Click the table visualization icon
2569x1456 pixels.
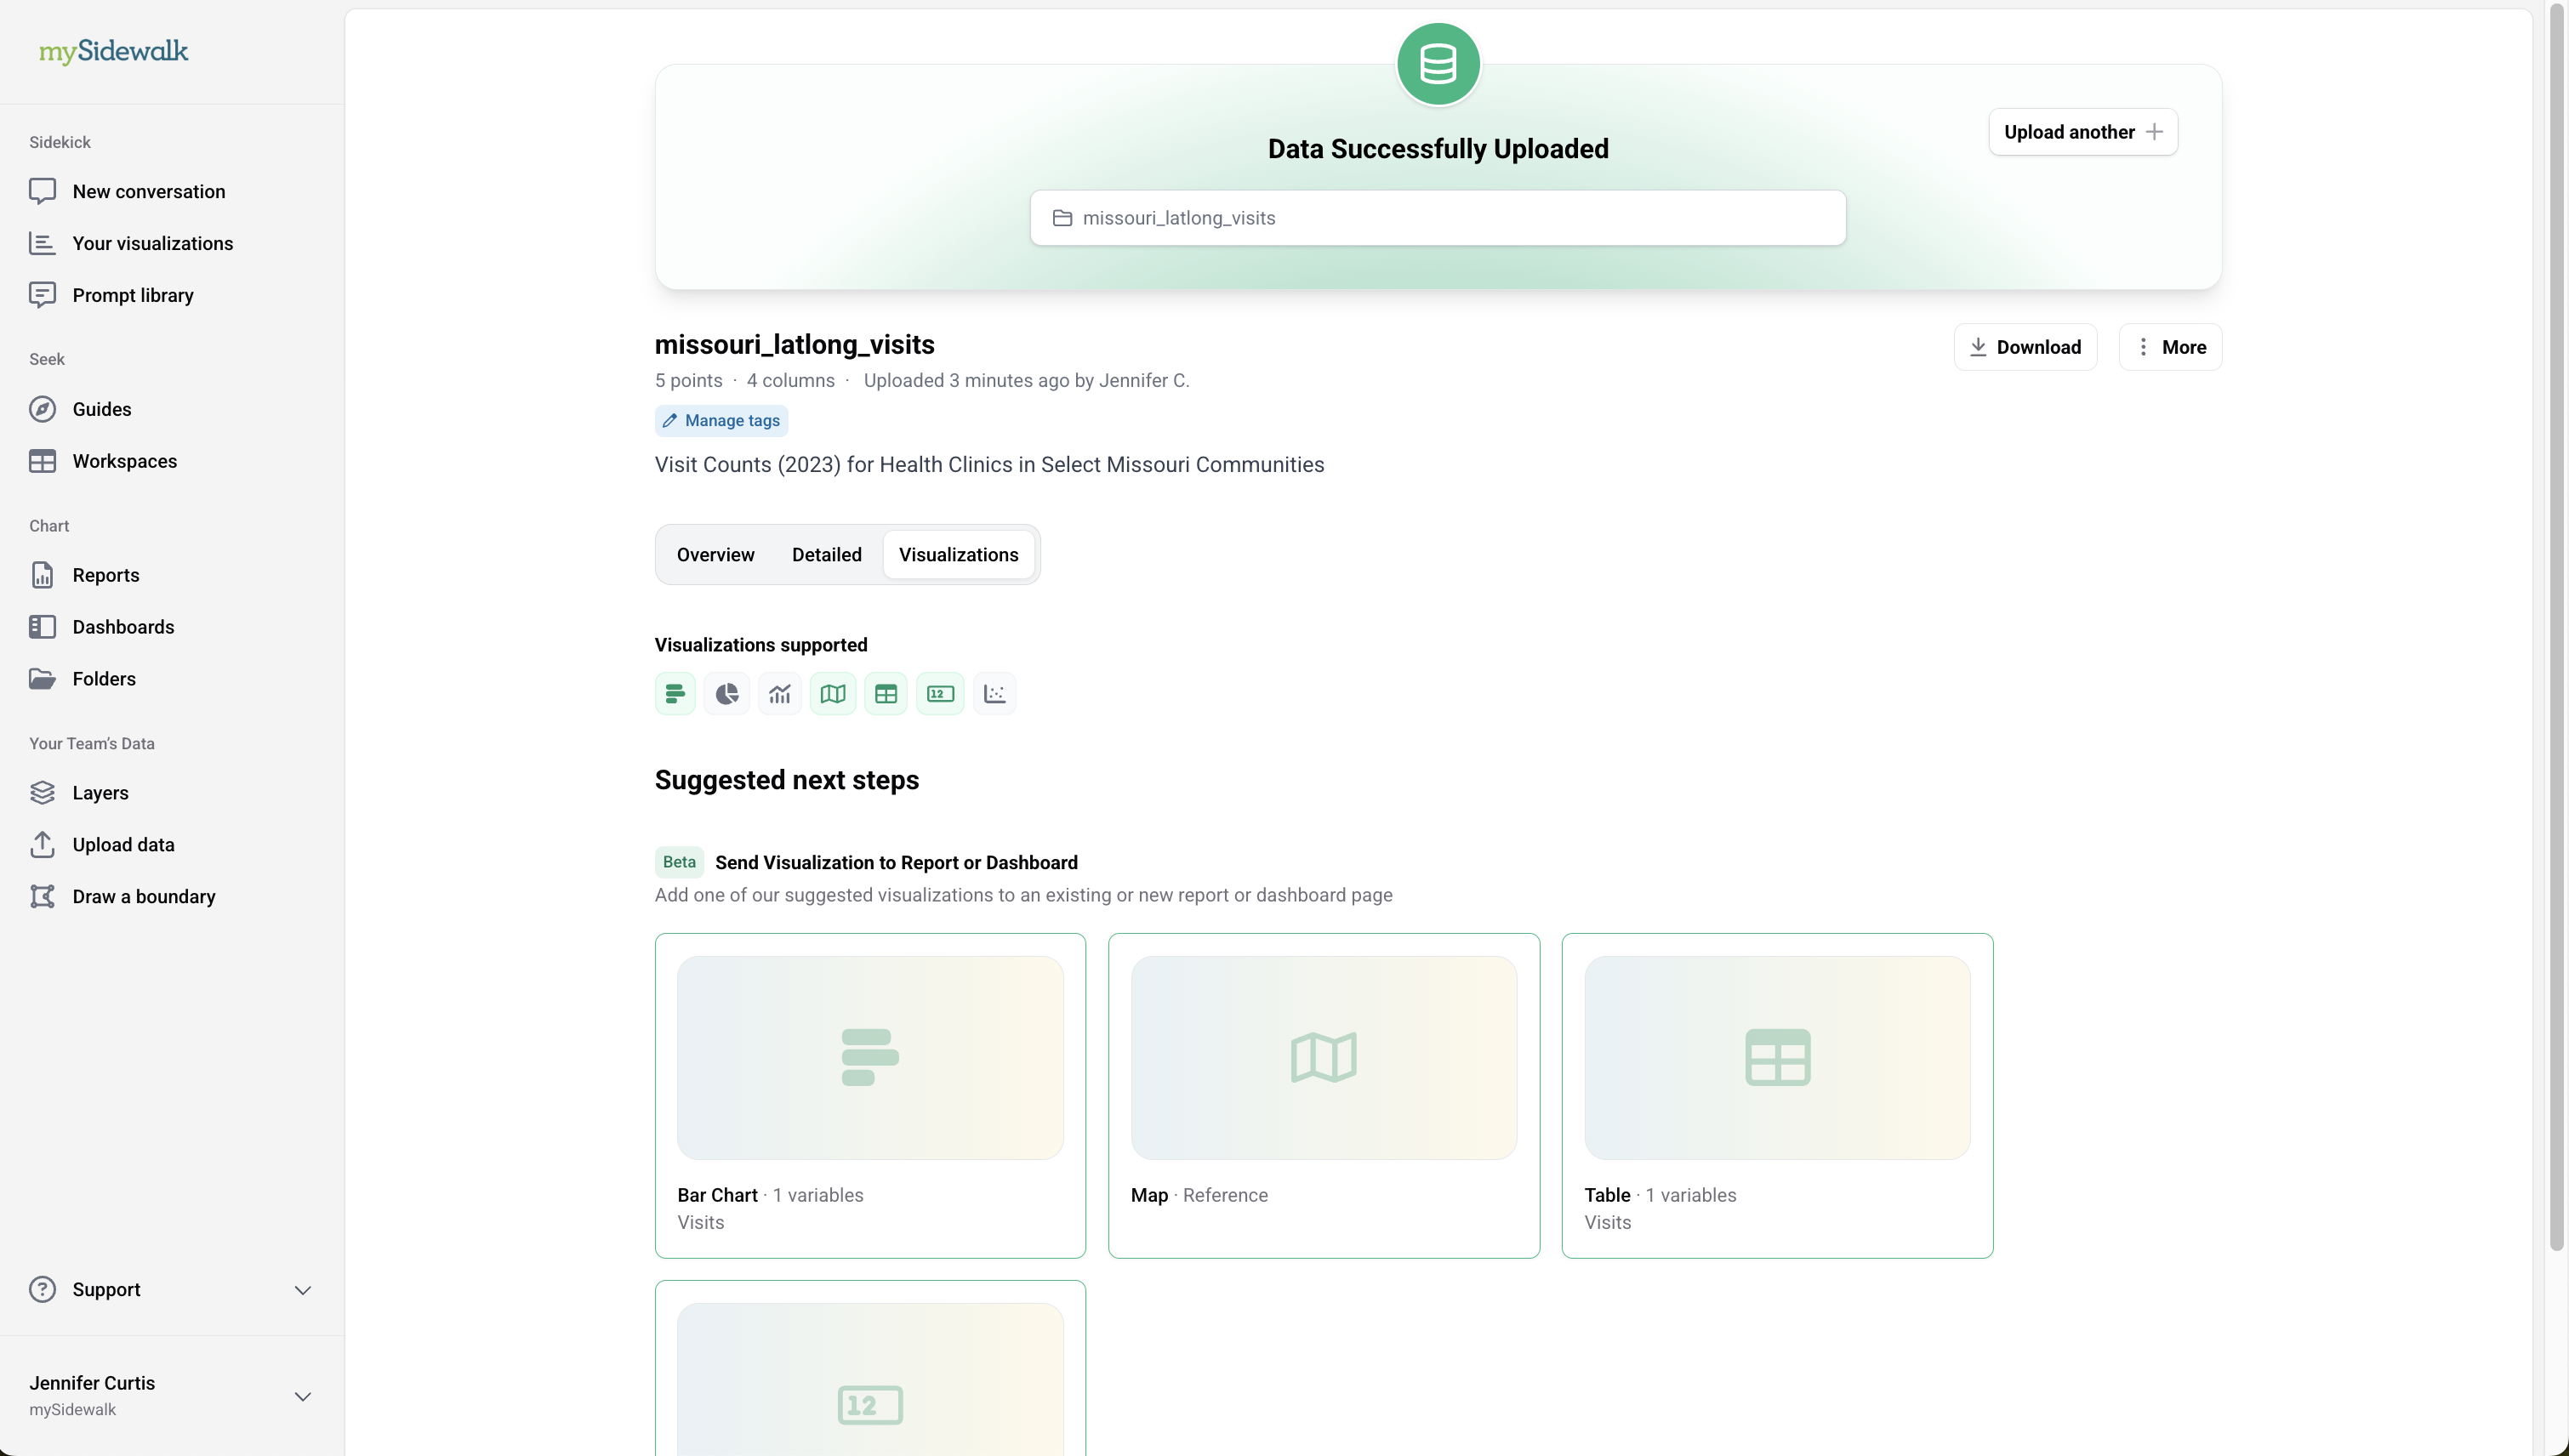(886, 694)
